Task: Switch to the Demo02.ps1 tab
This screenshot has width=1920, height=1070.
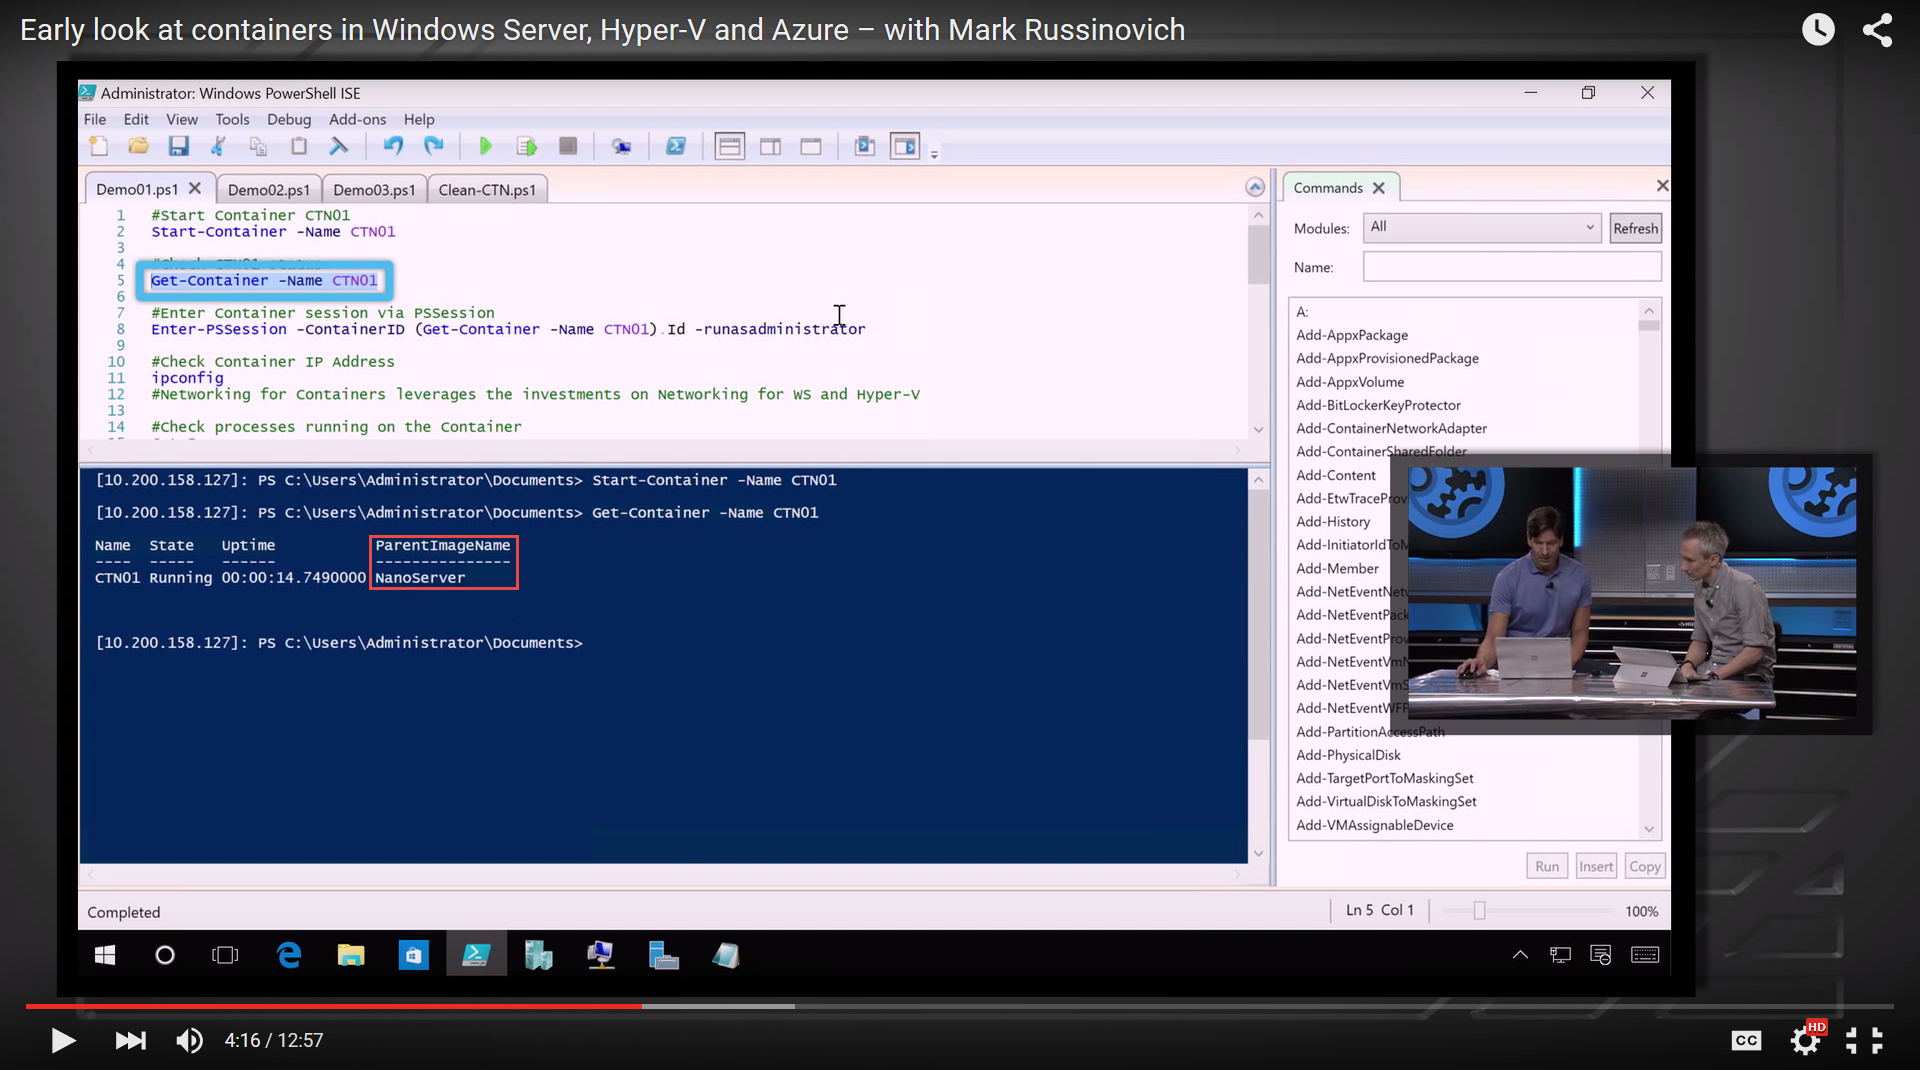Action: click(x=269, y=189)
